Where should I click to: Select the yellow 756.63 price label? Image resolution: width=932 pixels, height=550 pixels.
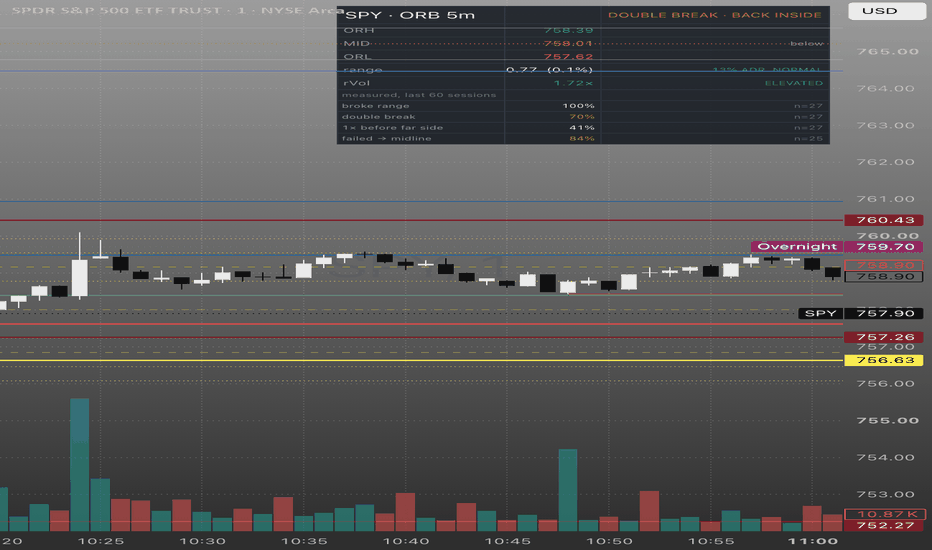click(x=884, y=360)
